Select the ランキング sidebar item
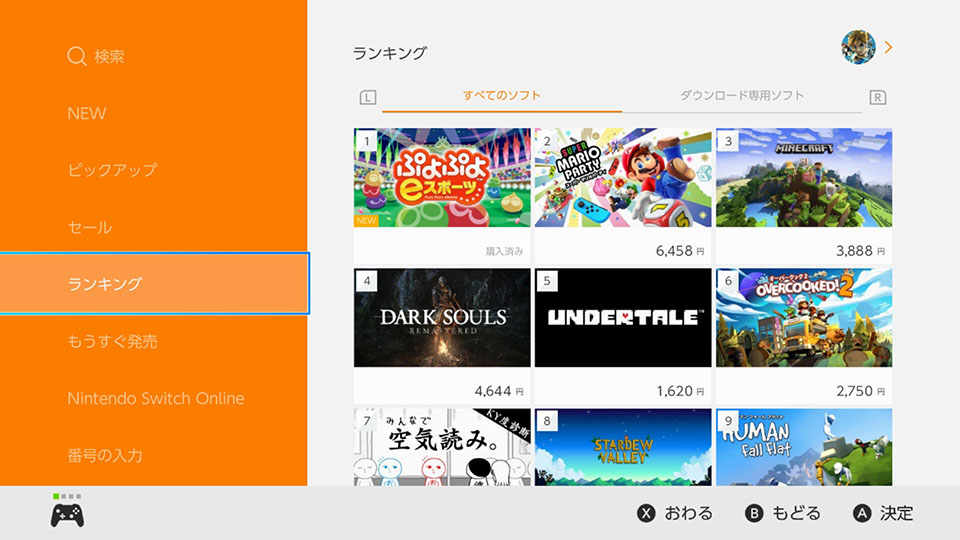The width and height of the screenshot is (960, 540). (x=154, y=283)
